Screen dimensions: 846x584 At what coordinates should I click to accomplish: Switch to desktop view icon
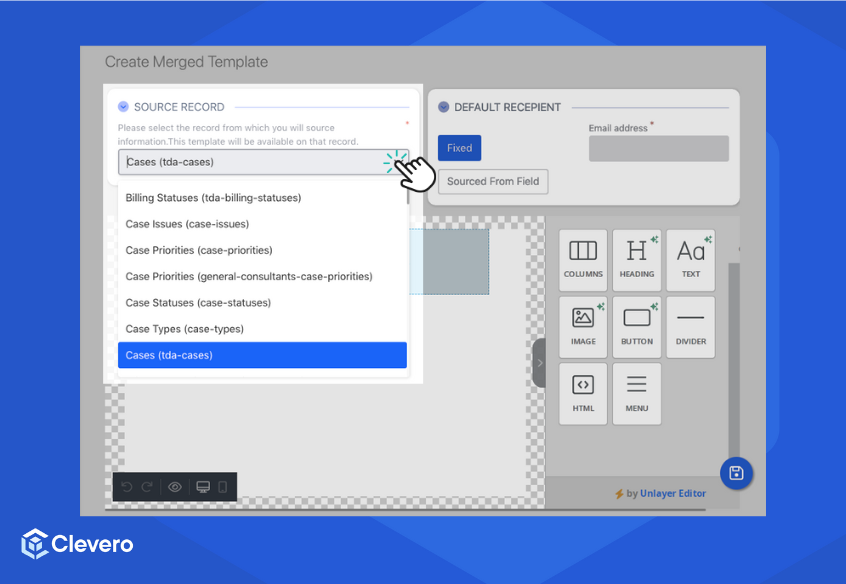(203, 487)
